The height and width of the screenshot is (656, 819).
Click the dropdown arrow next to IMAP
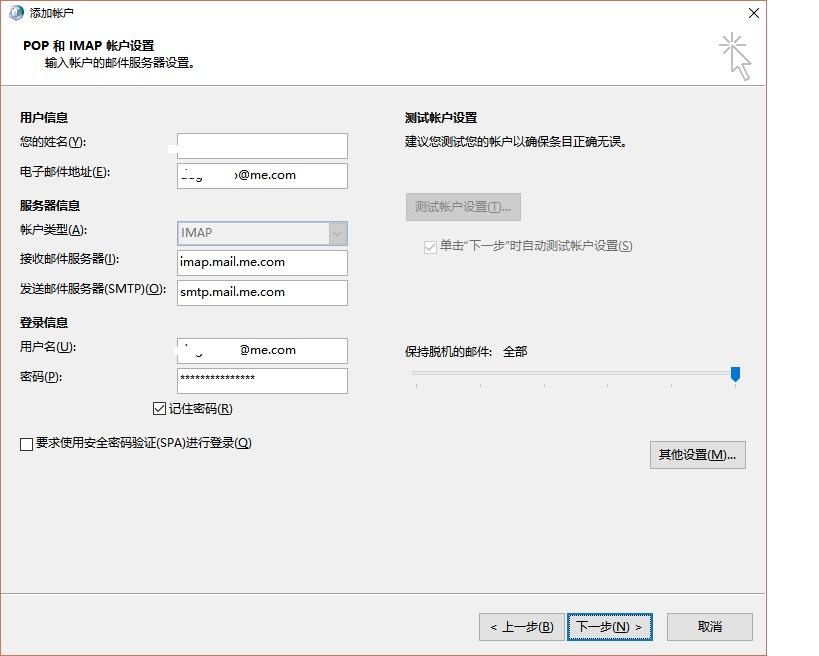tap(337, 233)
